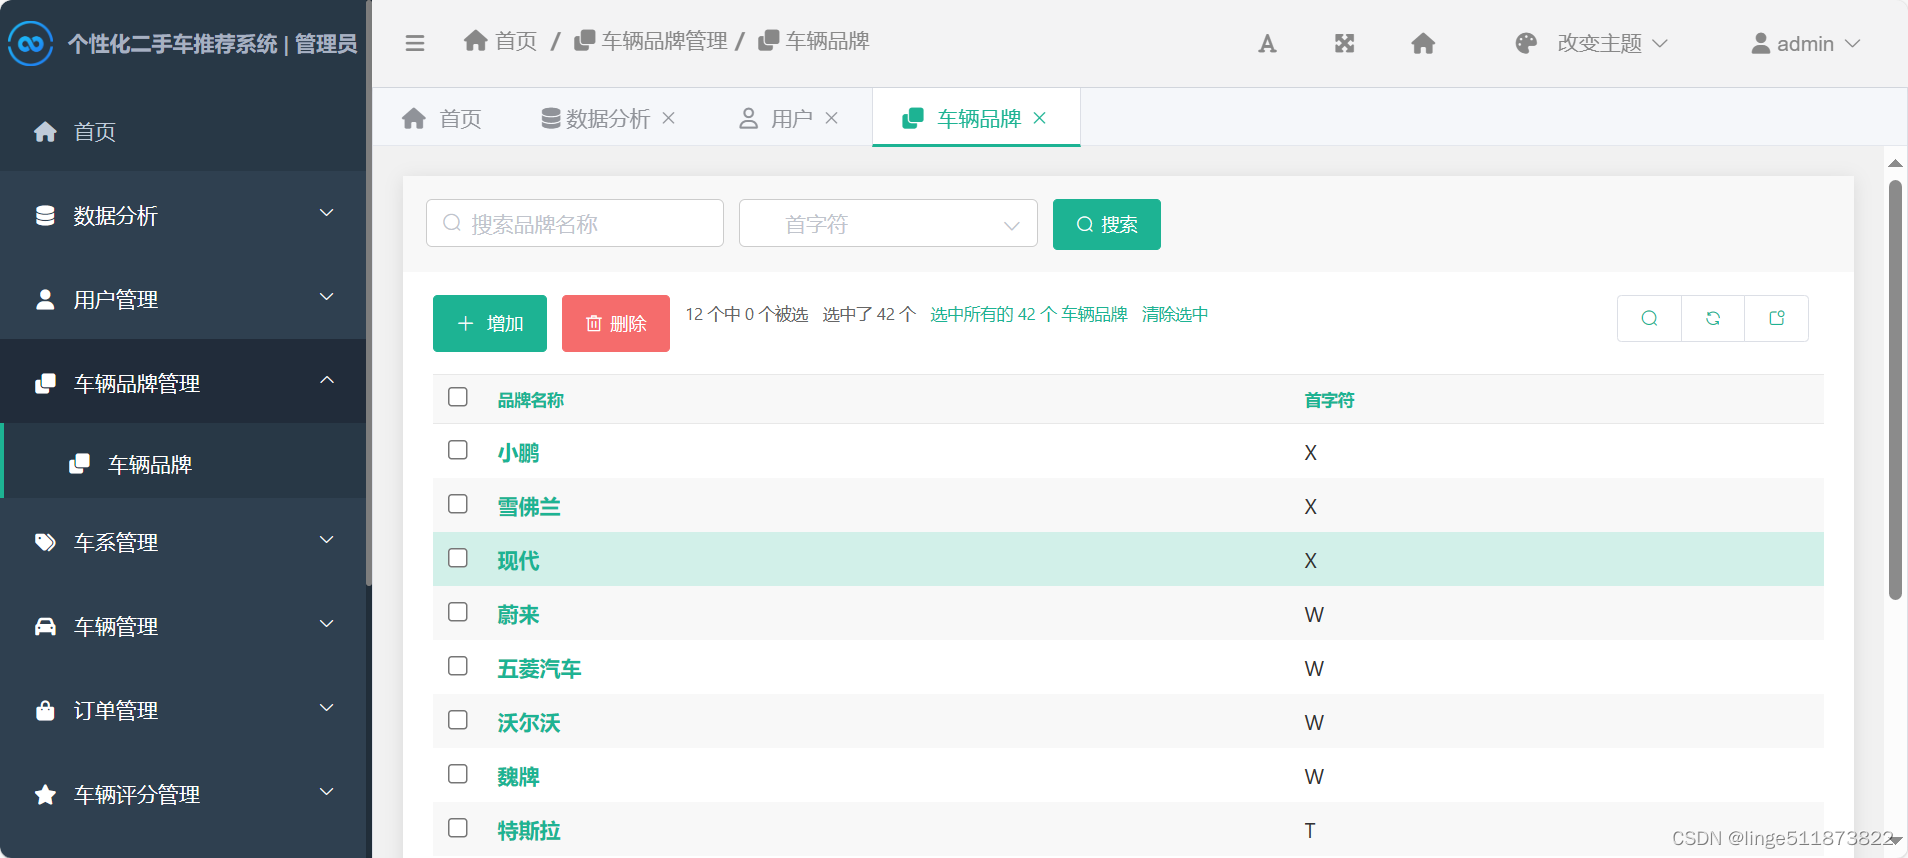The width and height of the screenshot is (1908, 858).
Task: Click the font size 'A' icon
Action: coord(1267,43)
